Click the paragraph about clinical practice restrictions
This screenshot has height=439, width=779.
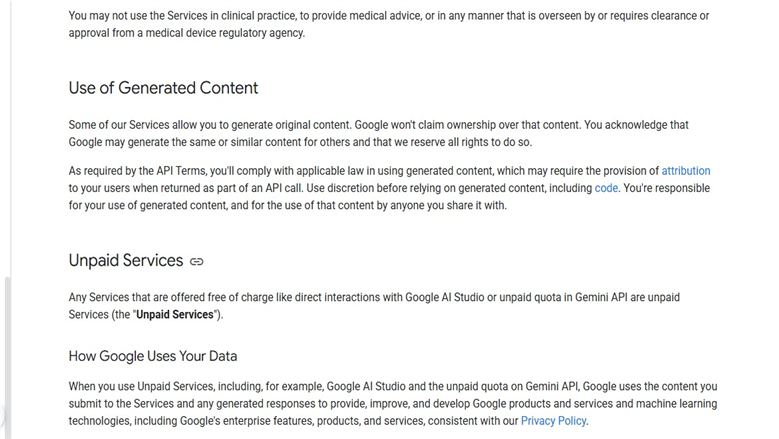389,24
